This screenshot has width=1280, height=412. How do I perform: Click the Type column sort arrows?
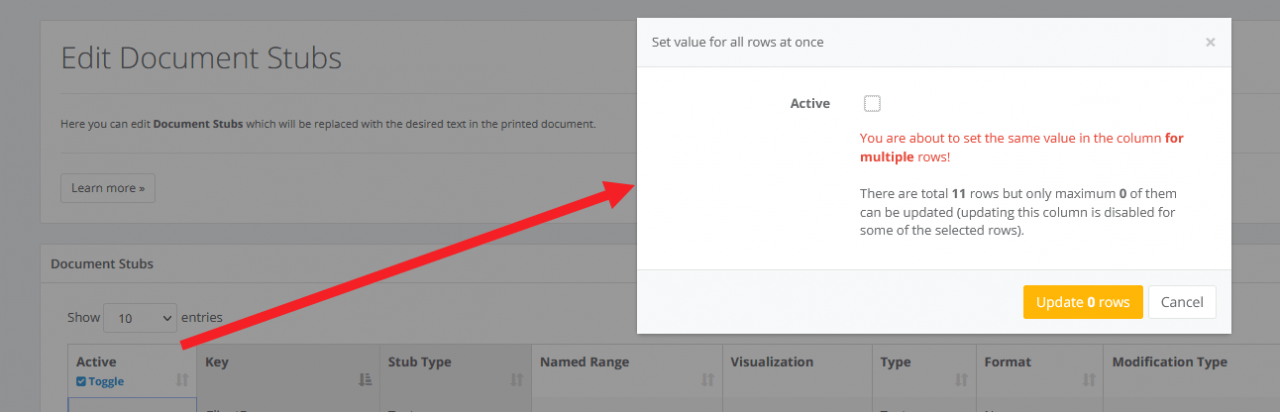[961, 379]
